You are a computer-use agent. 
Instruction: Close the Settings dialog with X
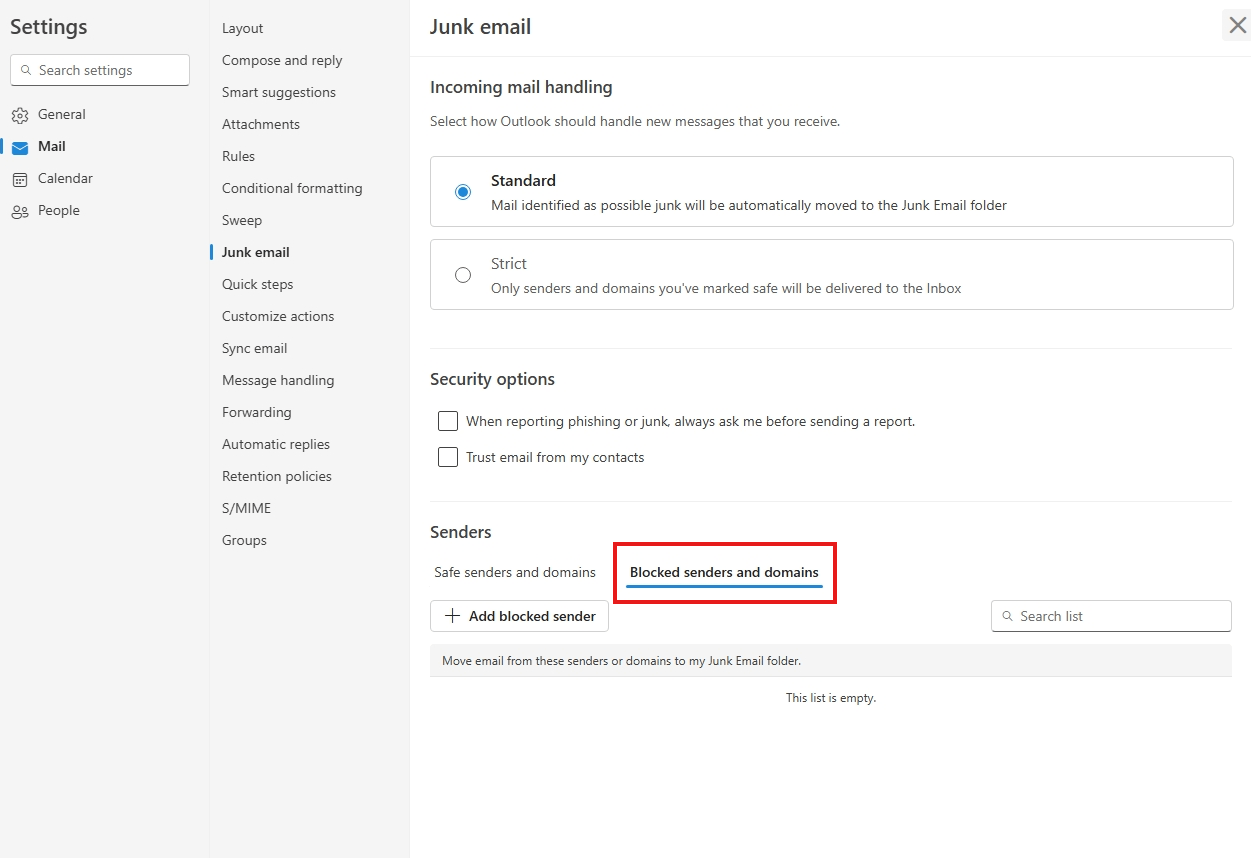pyautogui.click(x=1237, y=26)
